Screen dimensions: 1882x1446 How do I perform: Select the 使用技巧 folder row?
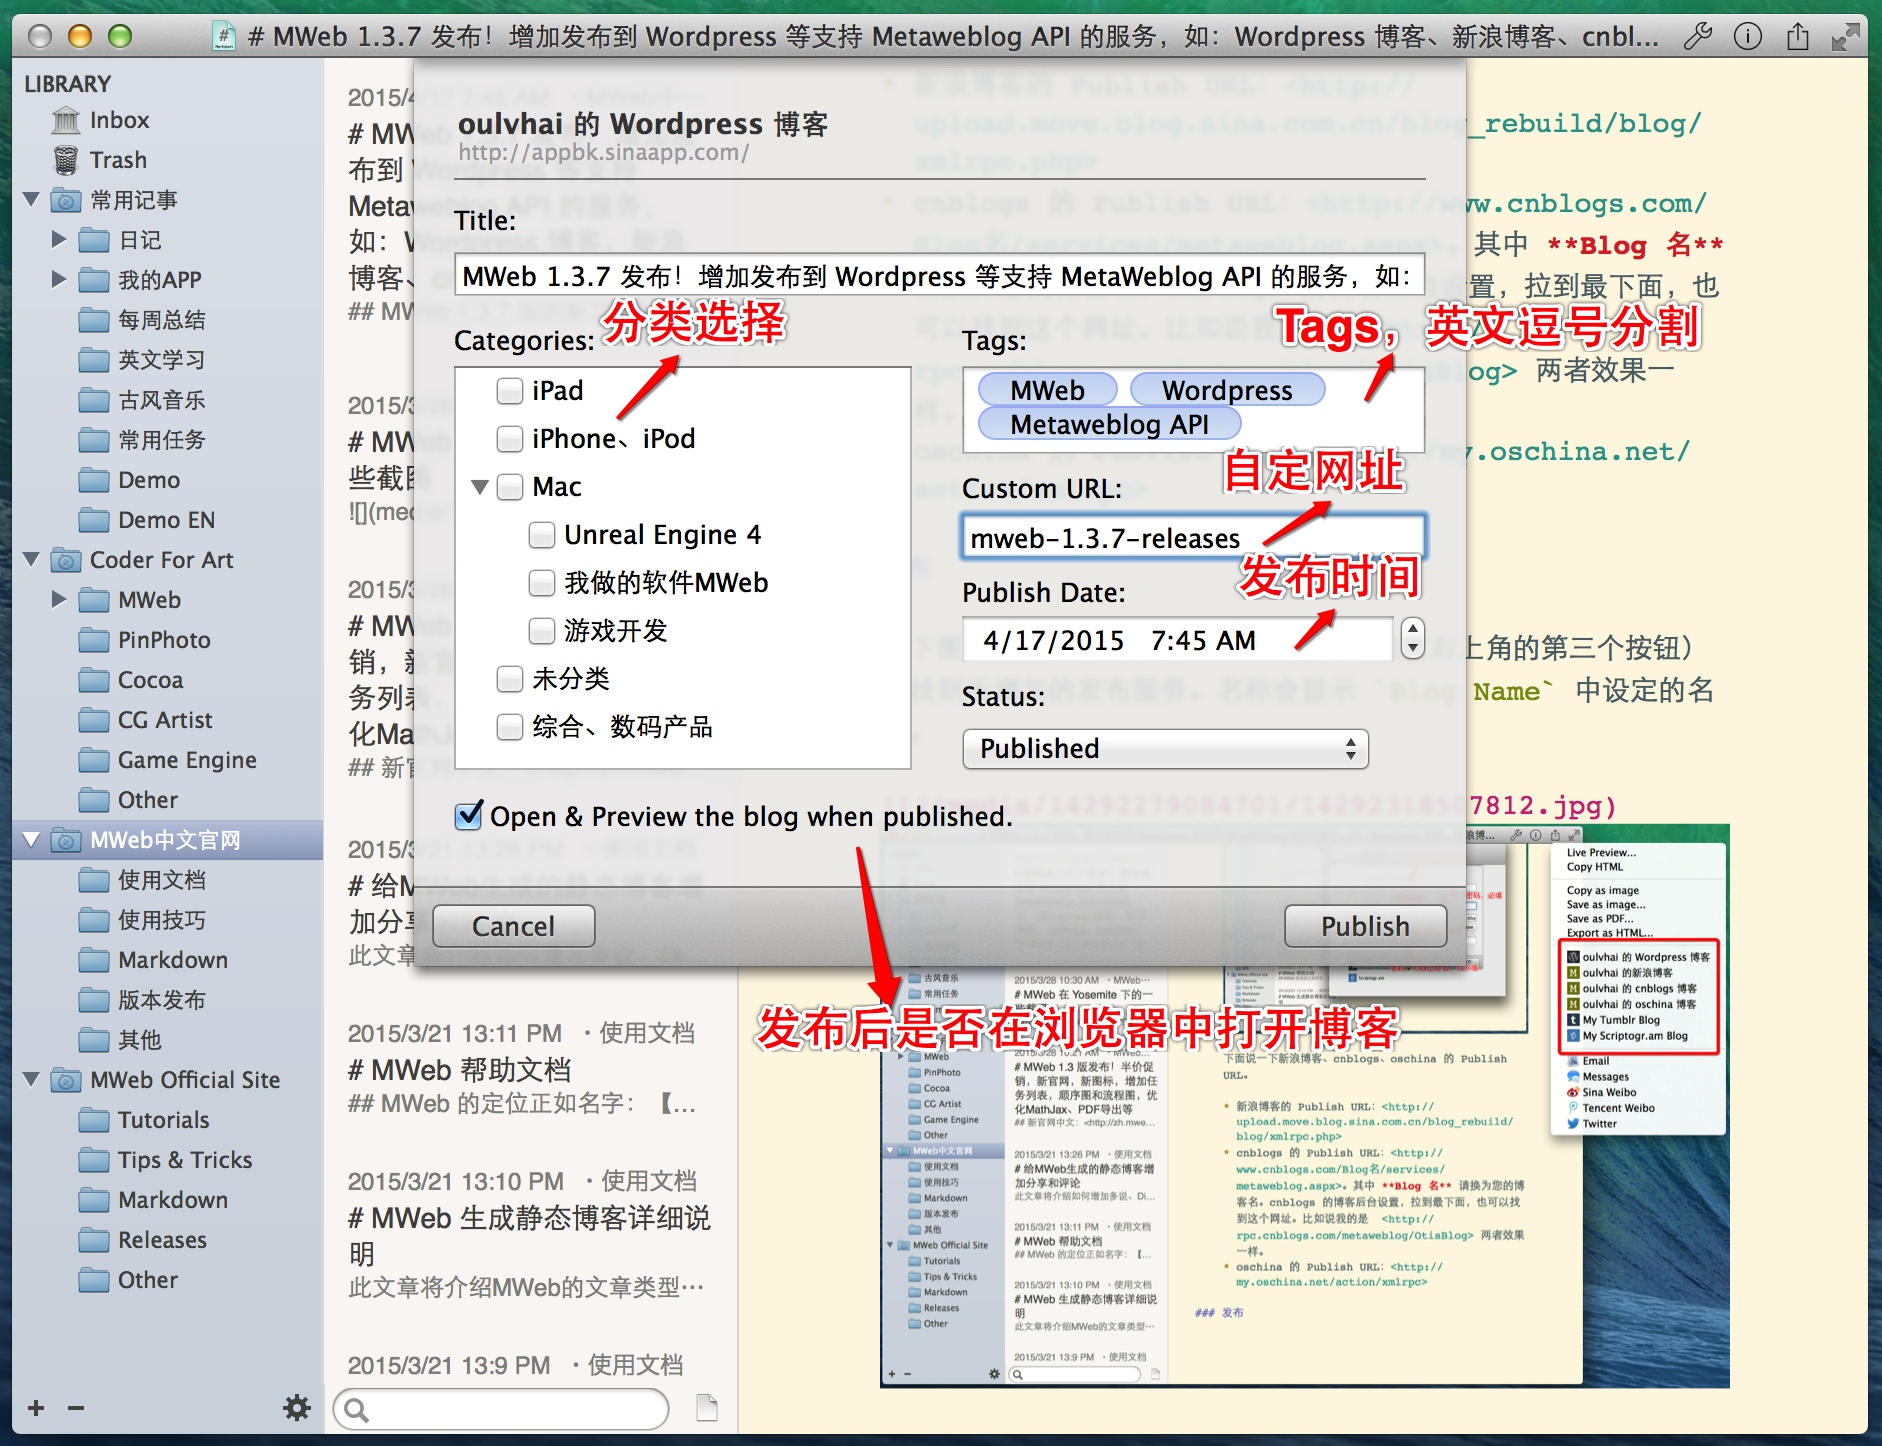point(168,920)
